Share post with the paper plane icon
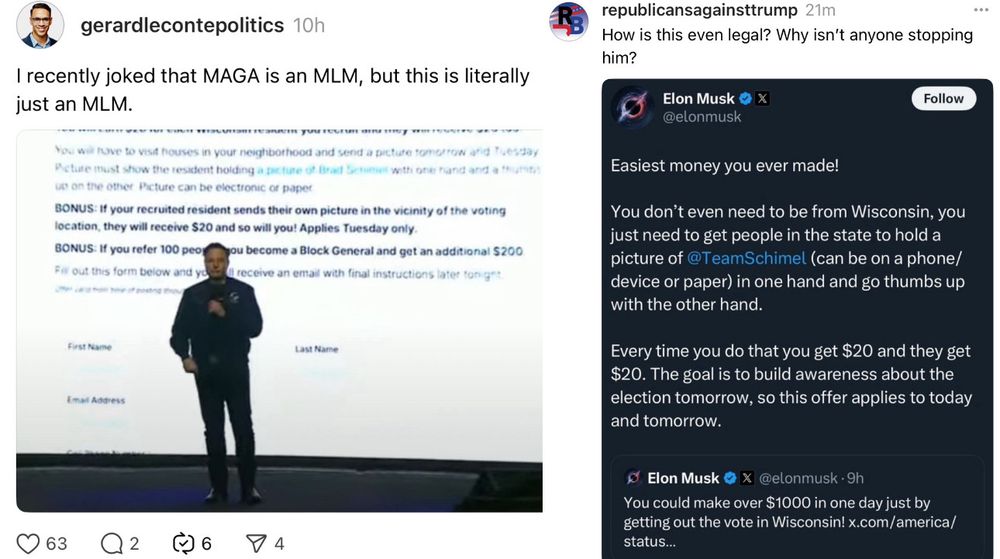This screenshot has width=1000, height=559. [x=256, y=543]
